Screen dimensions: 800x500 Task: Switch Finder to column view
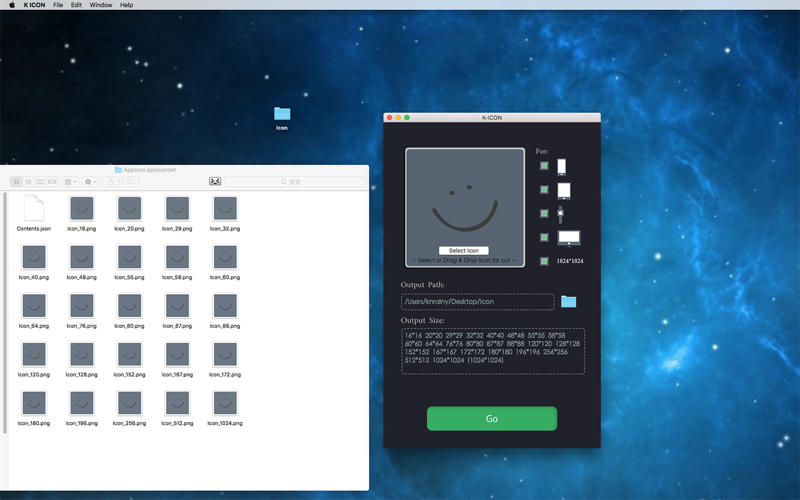point(40,182)
